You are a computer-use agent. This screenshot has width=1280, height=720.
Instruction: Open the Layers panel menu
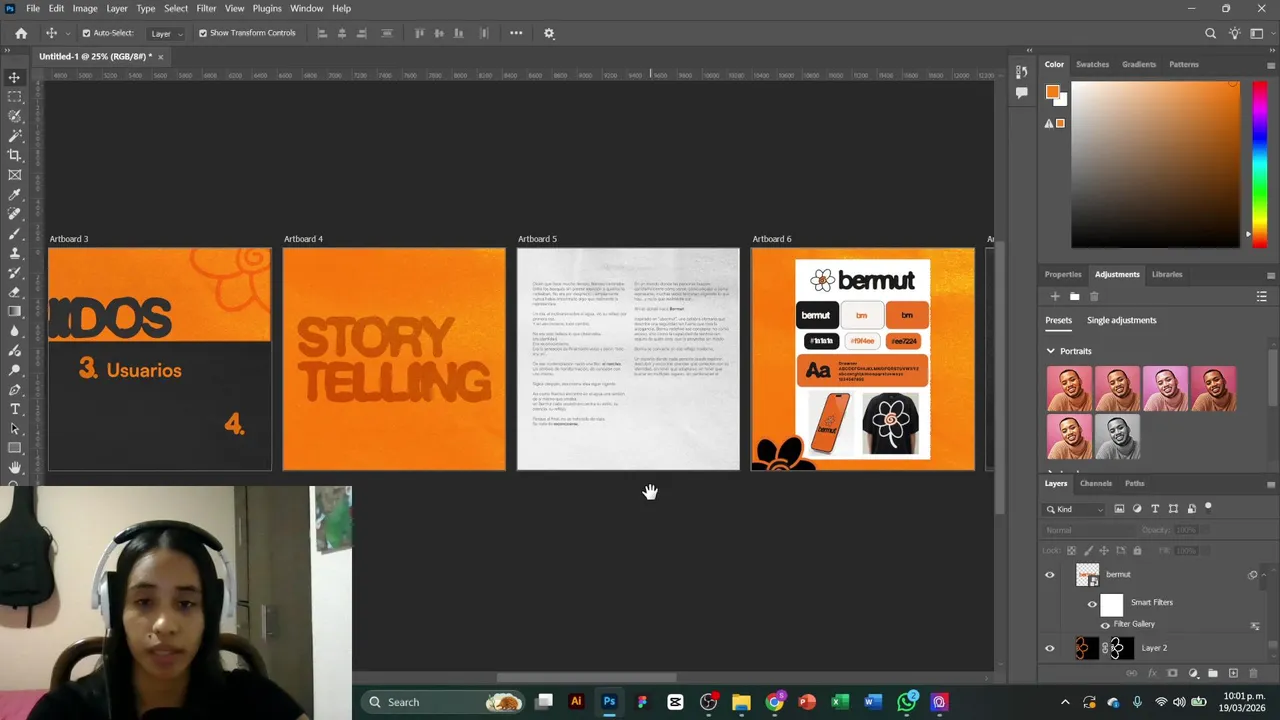tap(1271, 484)
